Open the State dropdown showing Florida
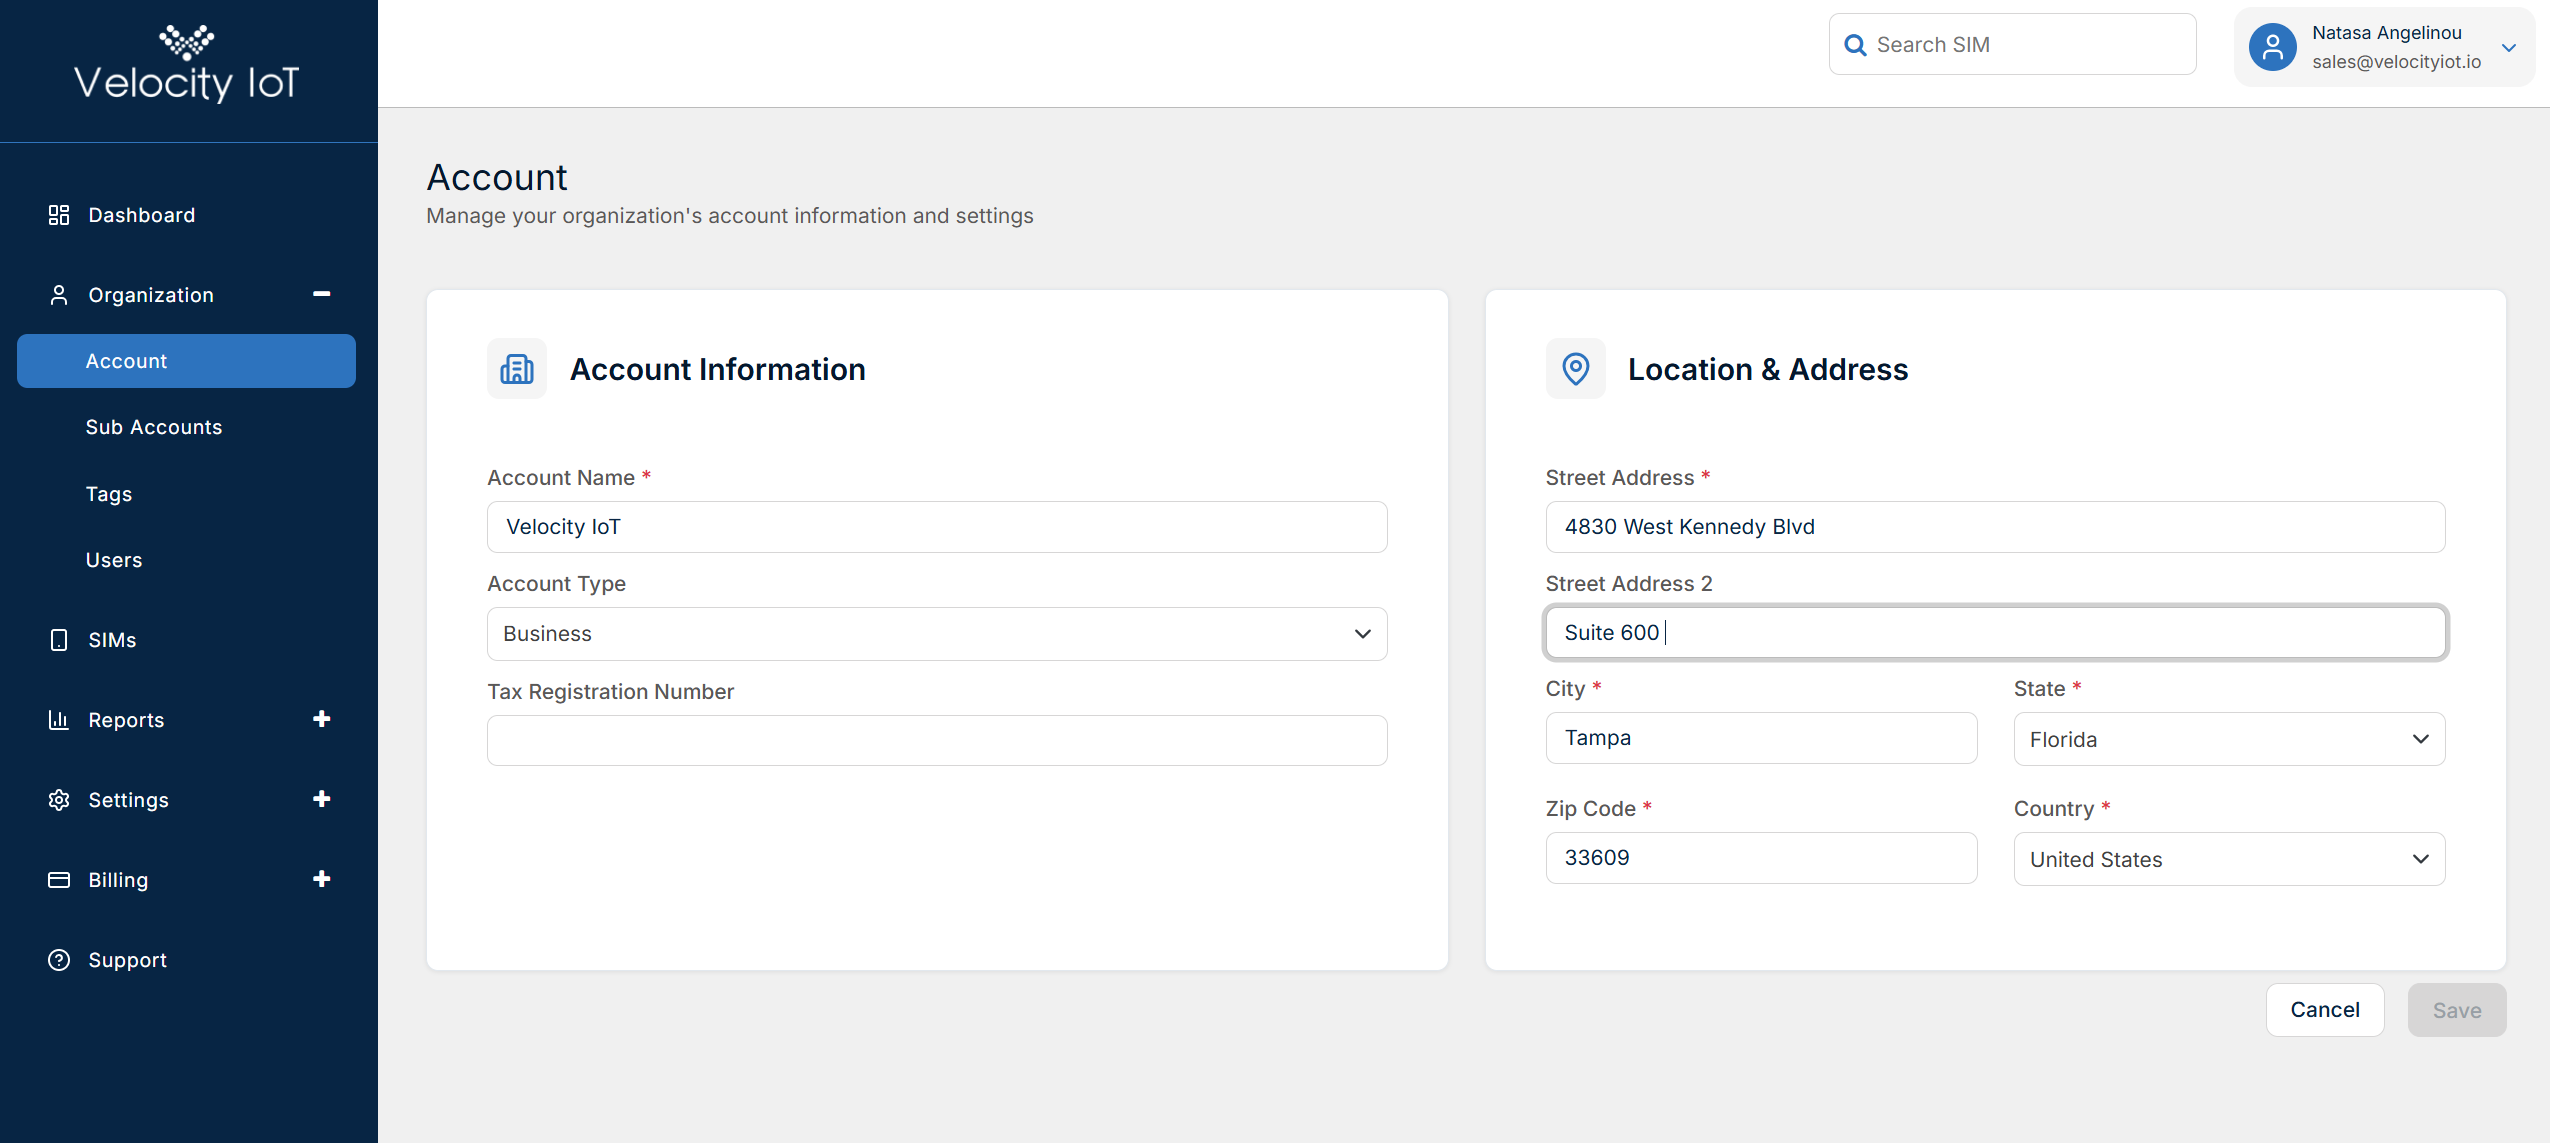2550x1143 pixels. (x=2229, y=739)
